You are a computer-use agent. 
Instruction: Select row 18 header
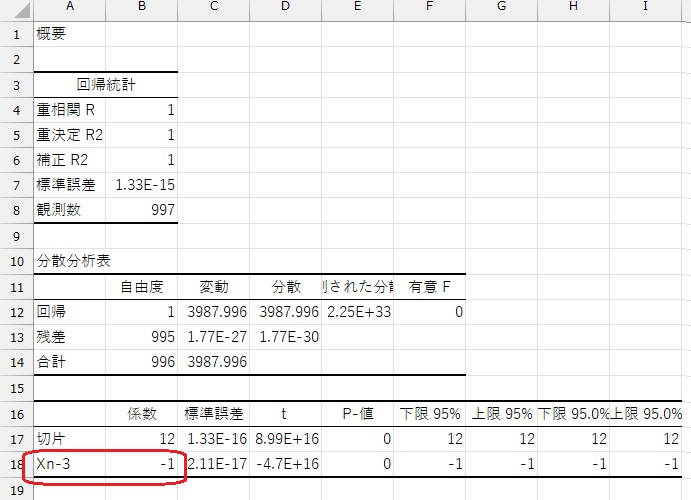pyautogui.click(x=15, y=465)
